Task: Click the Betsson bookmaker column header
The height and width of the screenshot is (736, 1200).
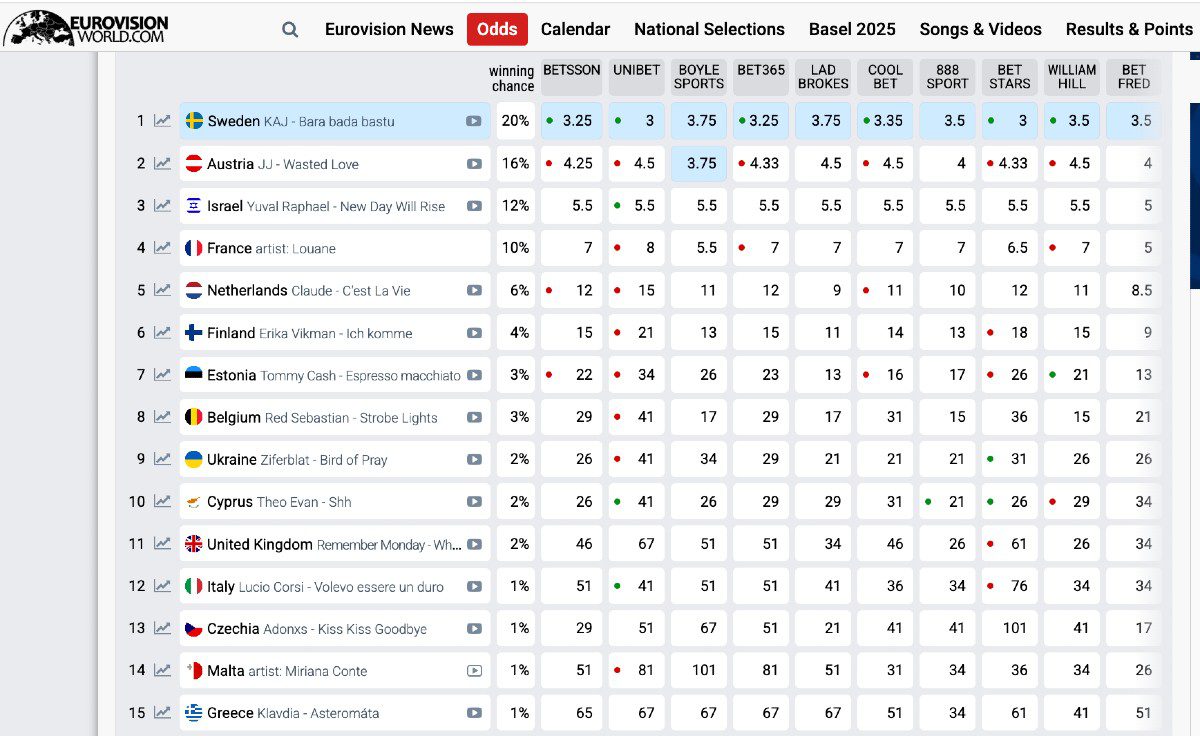Action: click(572, 71)
